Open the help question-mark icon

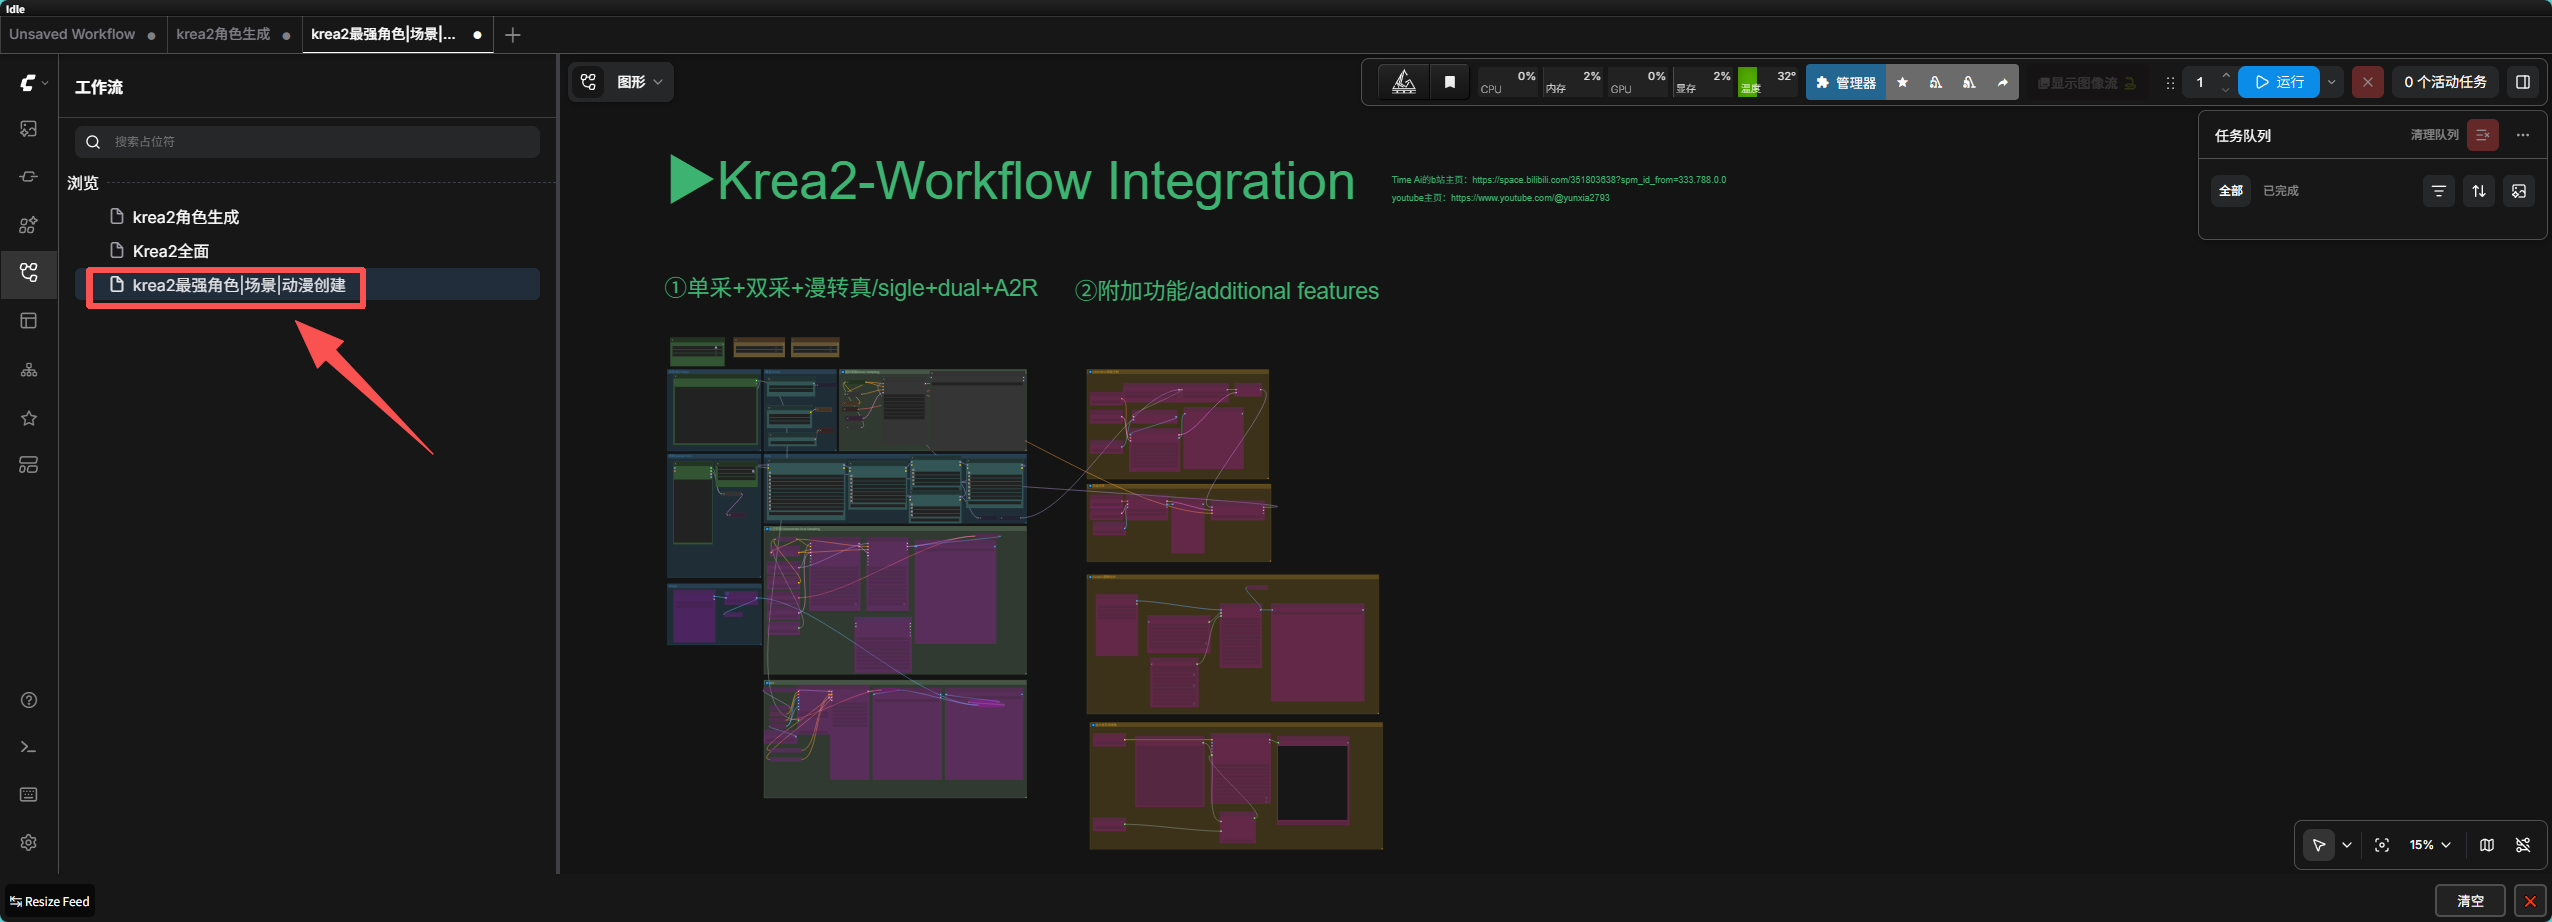click(29, 700)
